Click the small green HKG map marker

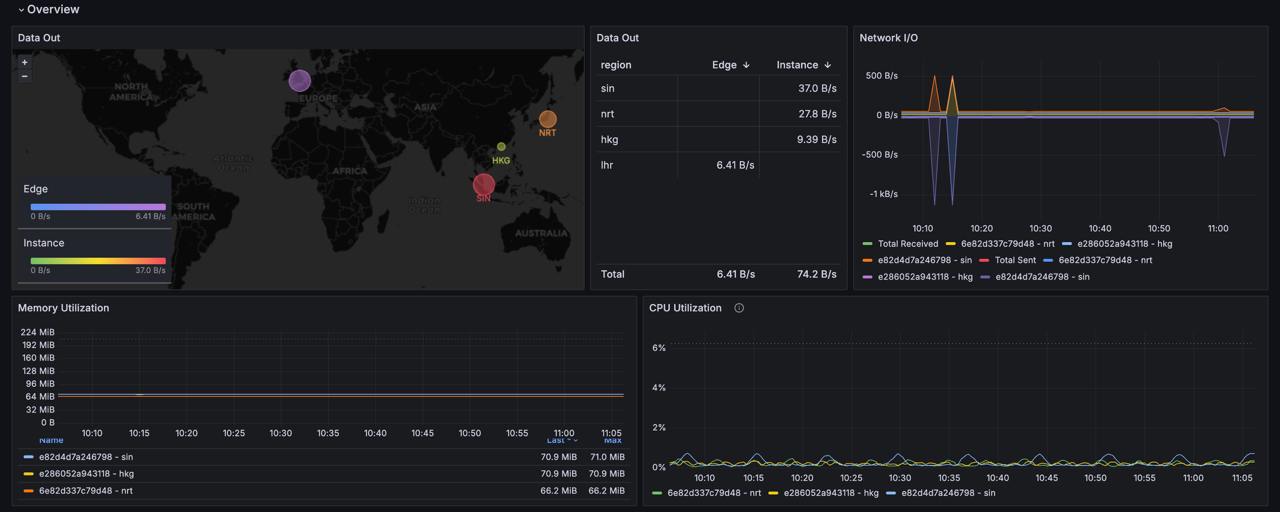coord(501,147)
